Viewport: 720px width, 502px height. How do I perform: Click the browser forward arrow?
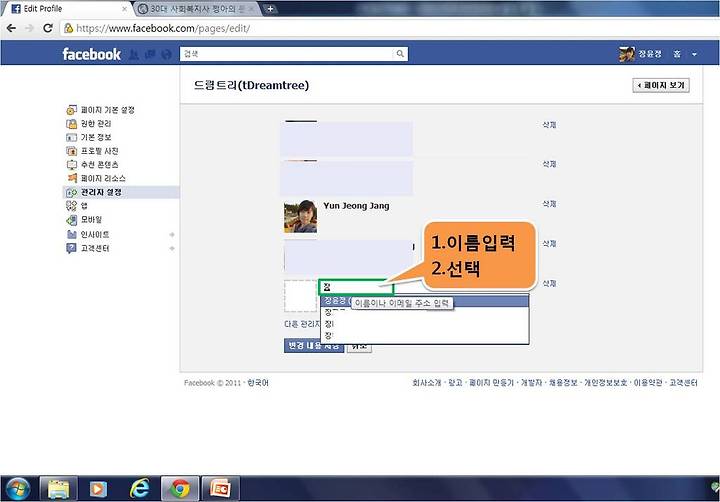29,28
